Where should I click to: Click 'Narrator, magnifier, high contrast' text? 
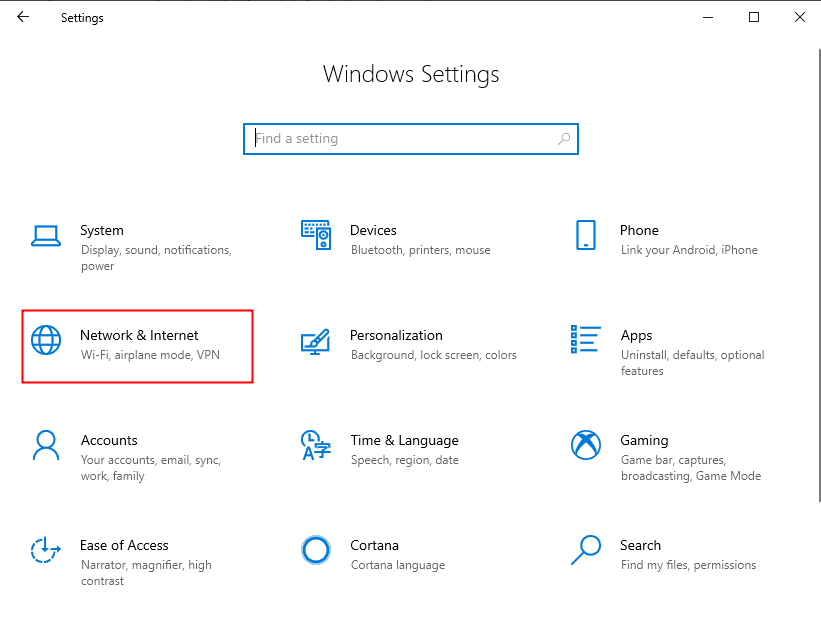tap(146, 573)
